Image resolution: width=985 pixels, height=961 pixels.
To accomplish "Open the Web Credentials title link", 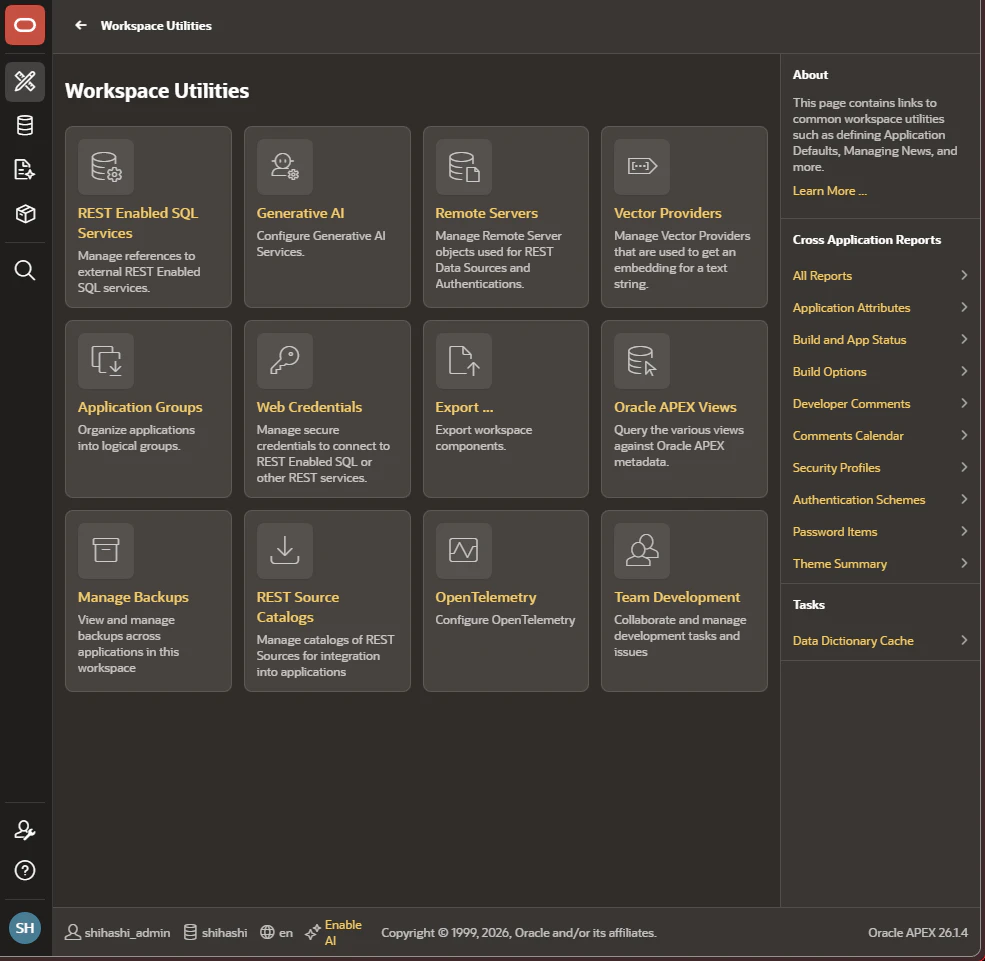I will click(x=309, y=407).
